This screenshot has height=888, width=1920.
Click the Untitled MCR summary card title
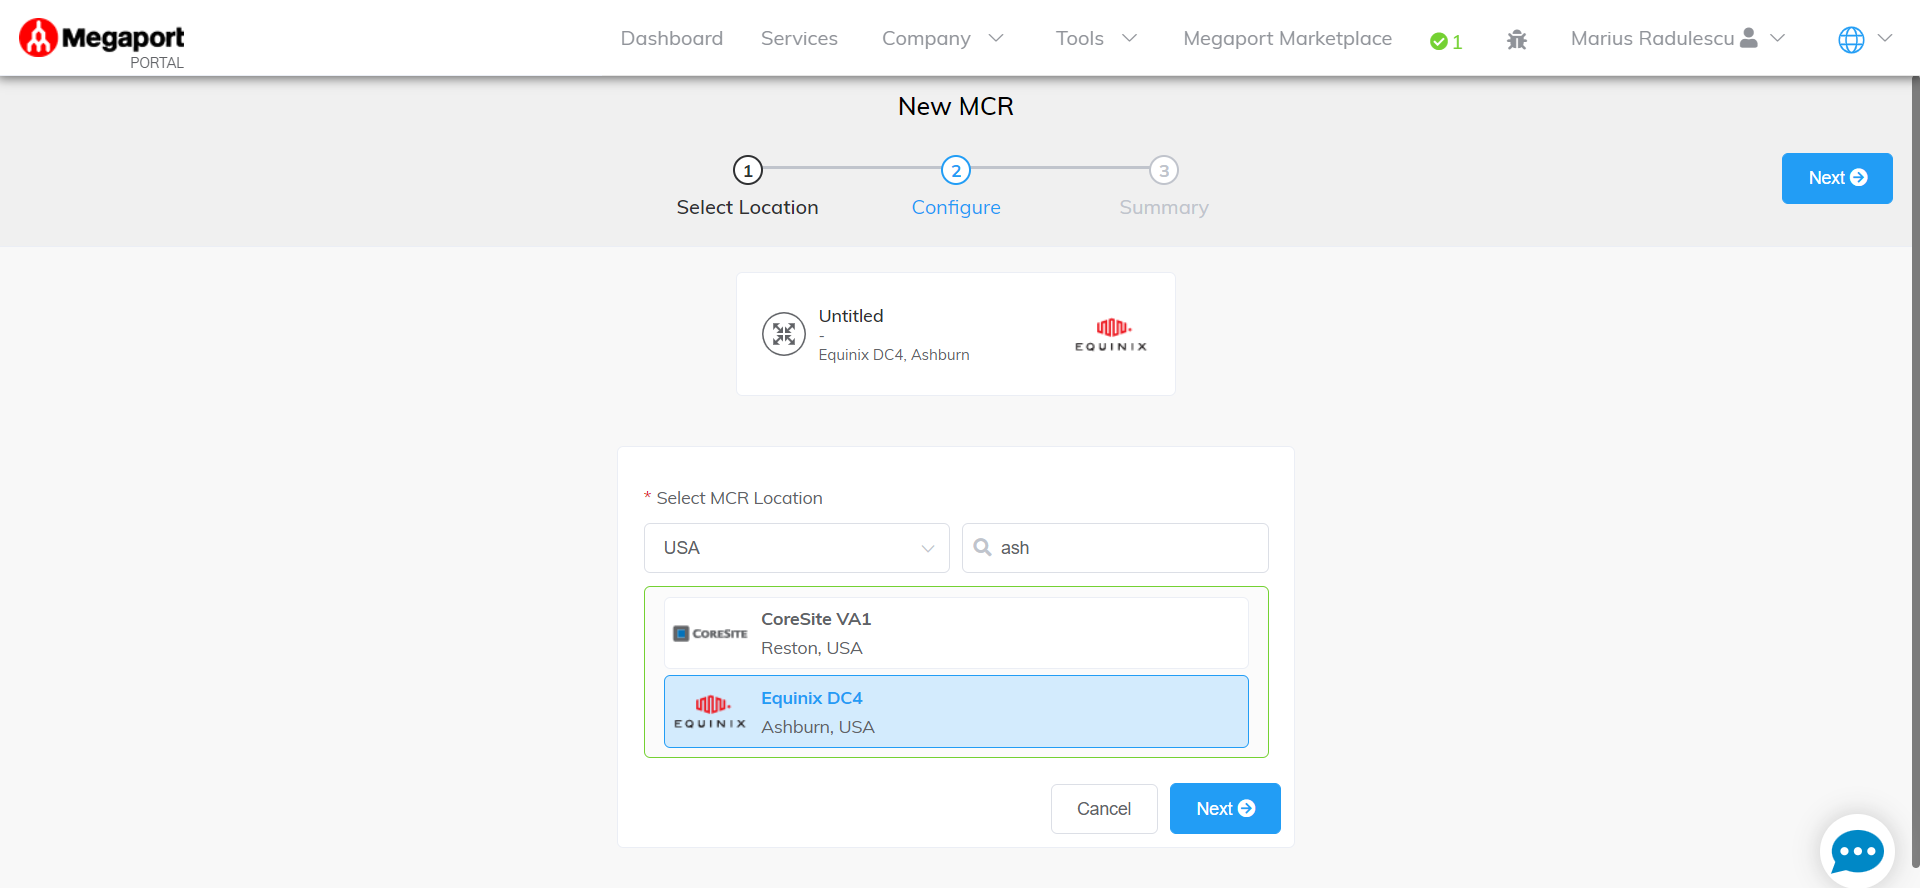point(851,316)
